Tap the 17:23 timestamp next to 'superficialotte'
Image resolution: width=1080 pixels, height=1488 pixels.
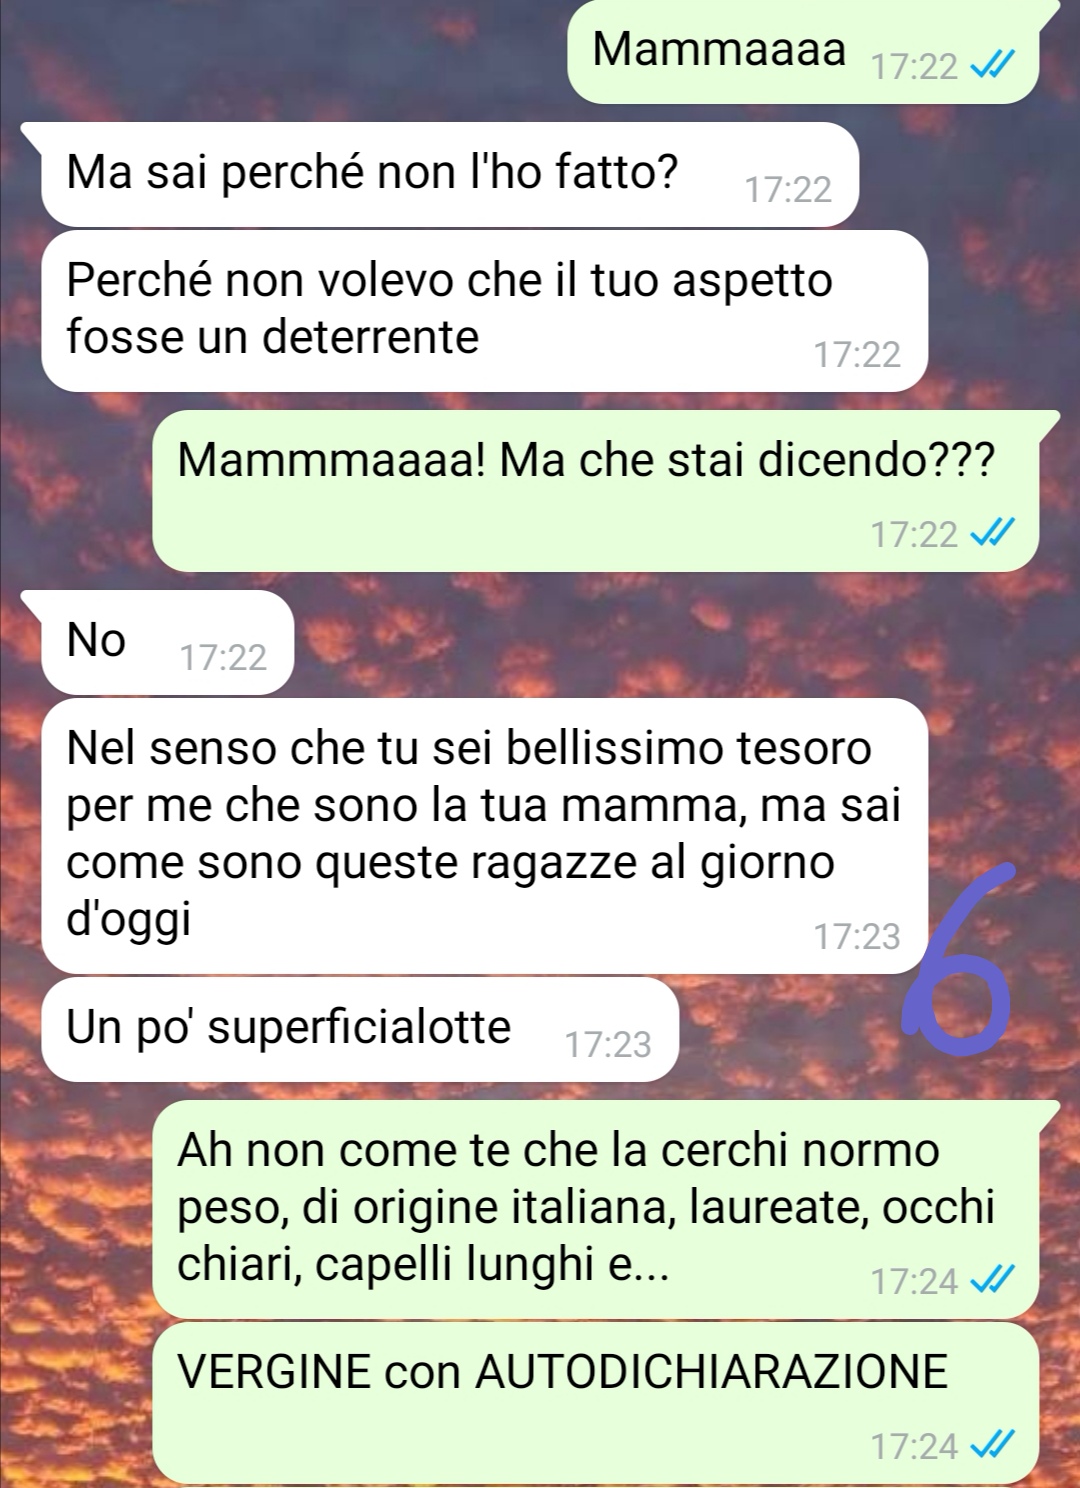tap(608, 1045)
